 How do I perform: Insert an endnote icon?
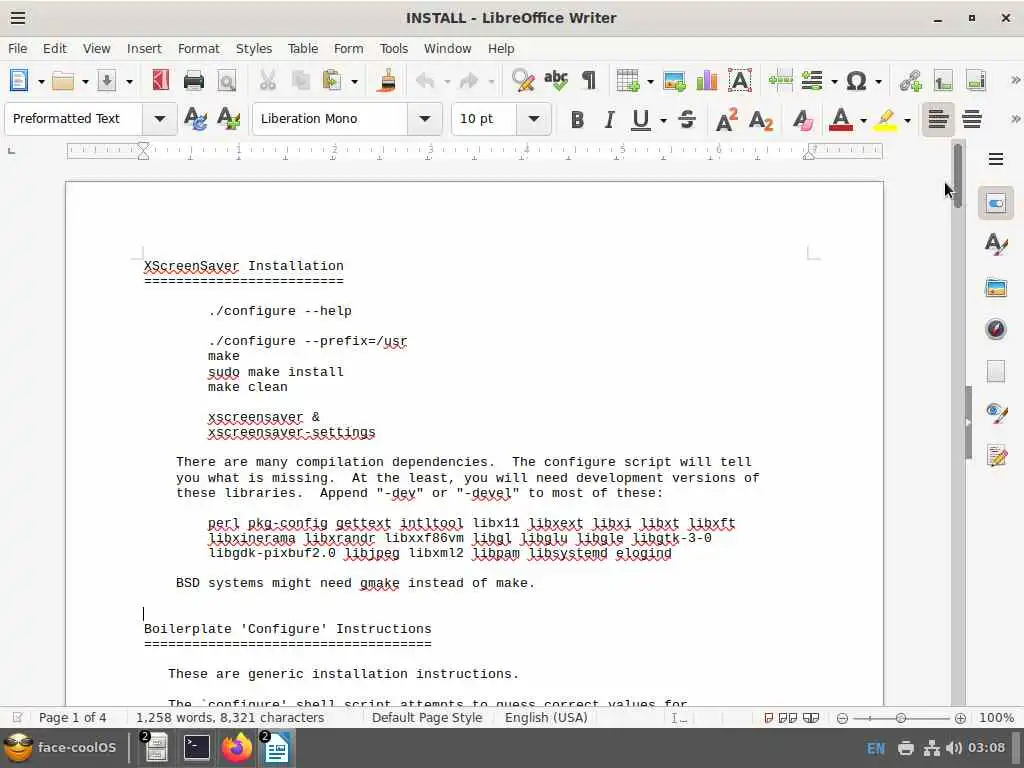(x=976, y=81)
